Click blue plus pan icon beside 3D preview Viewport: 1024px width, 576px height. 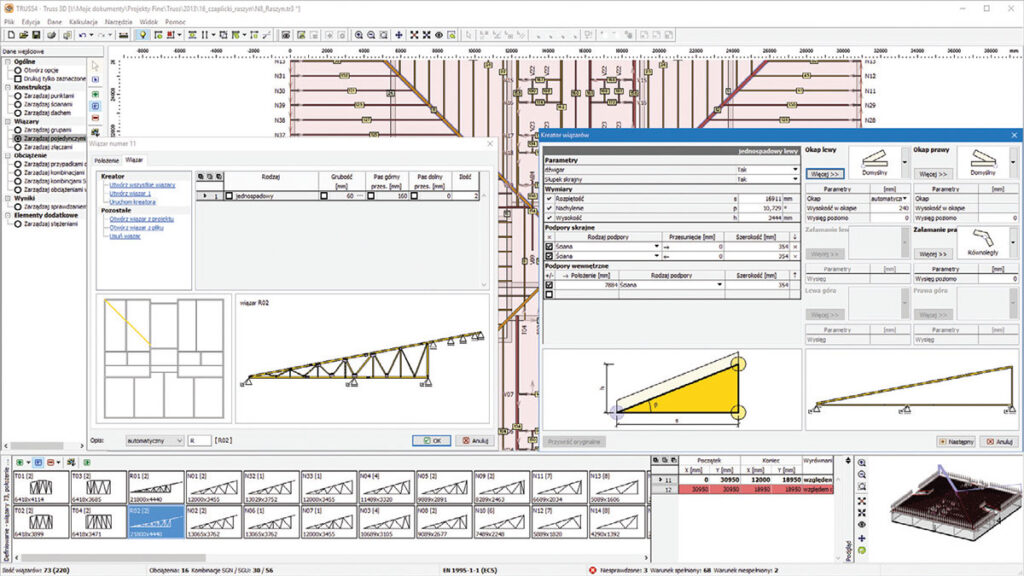coord(861,538)
